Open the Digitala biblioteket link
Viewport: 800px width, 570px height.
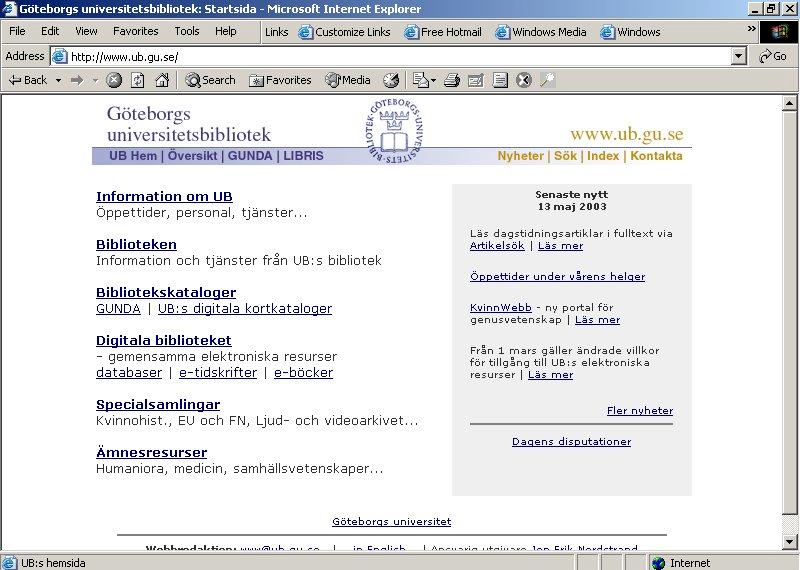164,340
